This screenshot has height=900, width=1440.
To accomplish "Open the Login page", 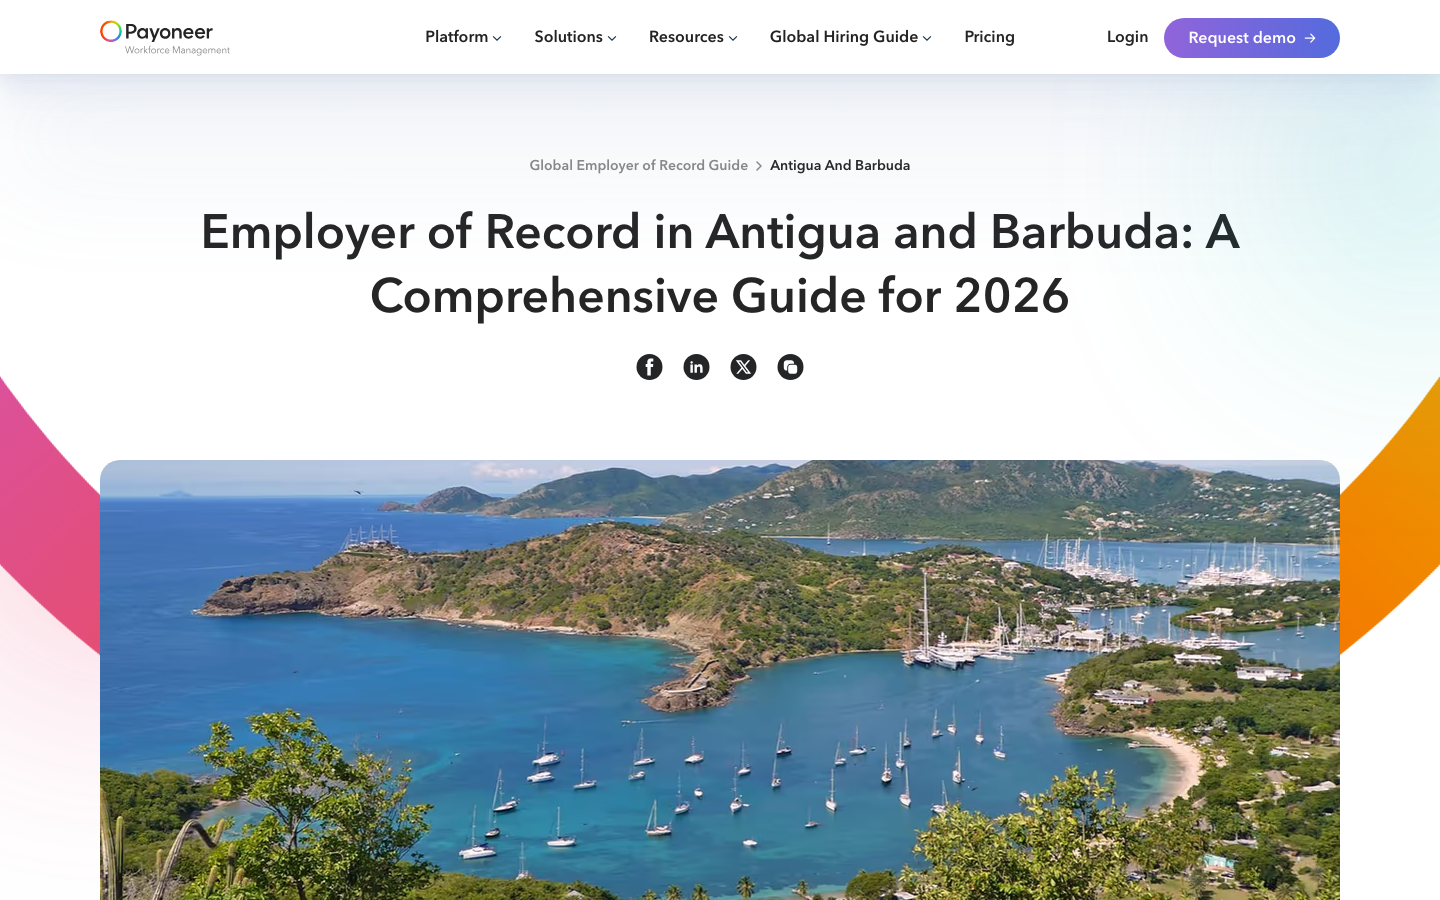I will [1127, 37].
